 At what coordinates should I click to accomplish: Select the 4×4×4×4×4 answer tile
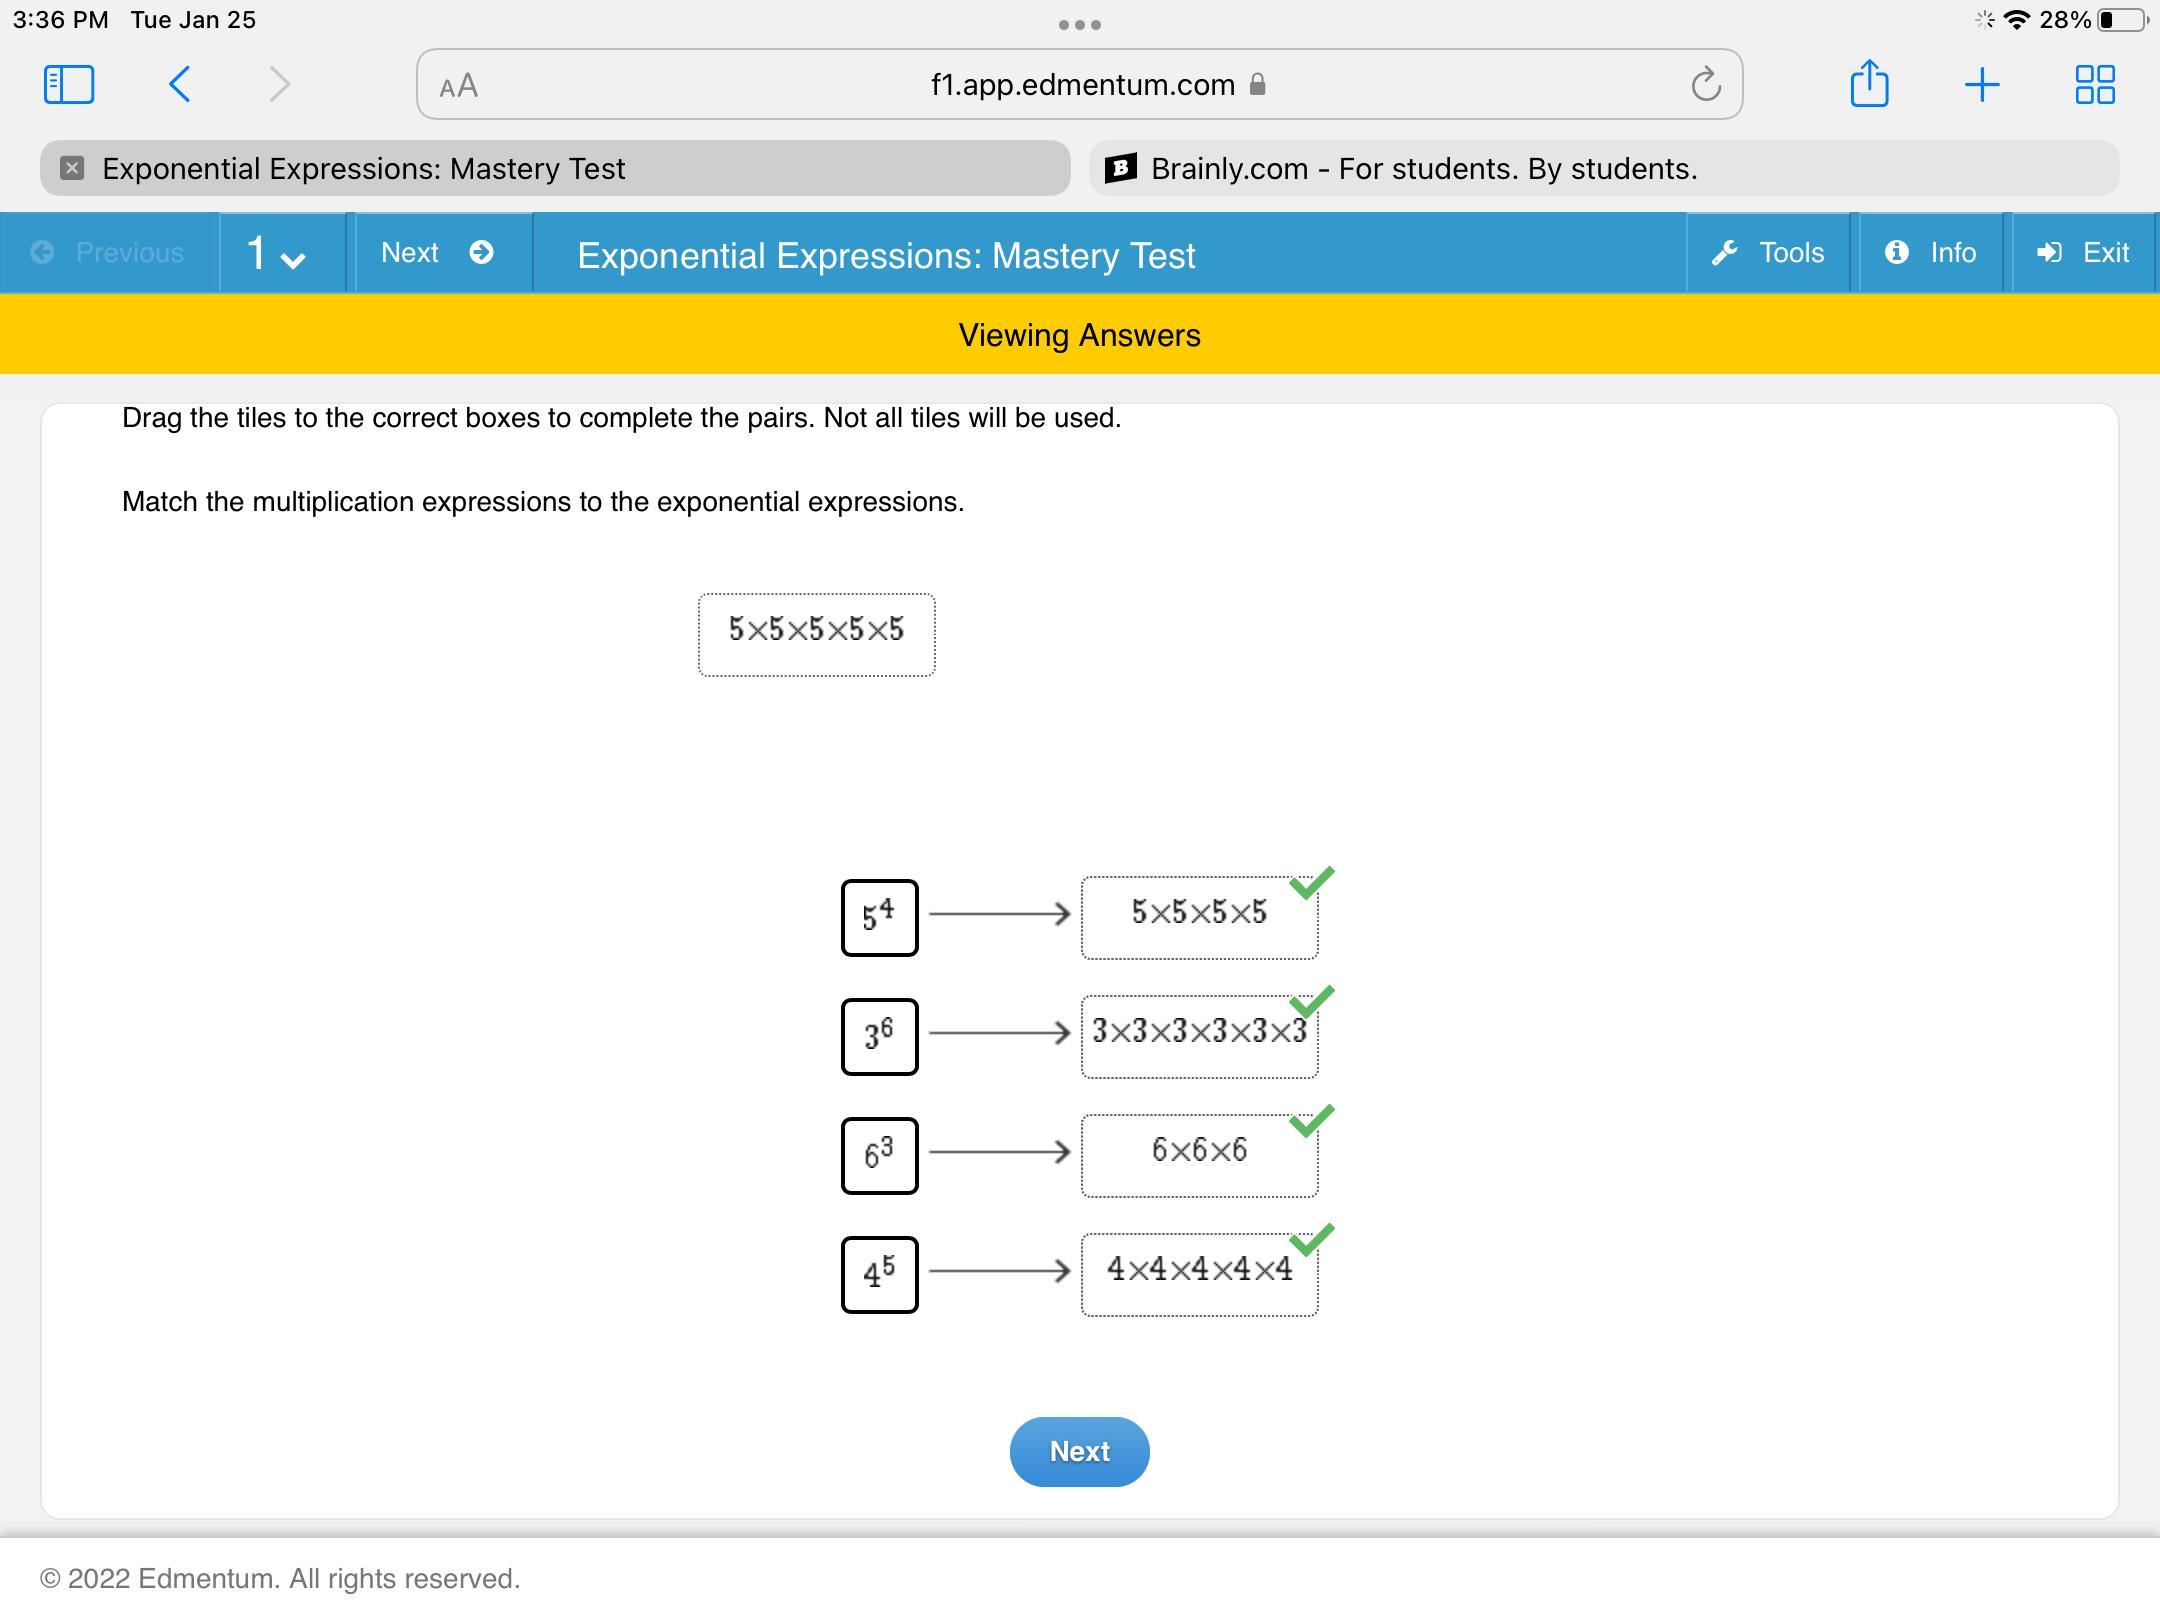[1199, 1272]
